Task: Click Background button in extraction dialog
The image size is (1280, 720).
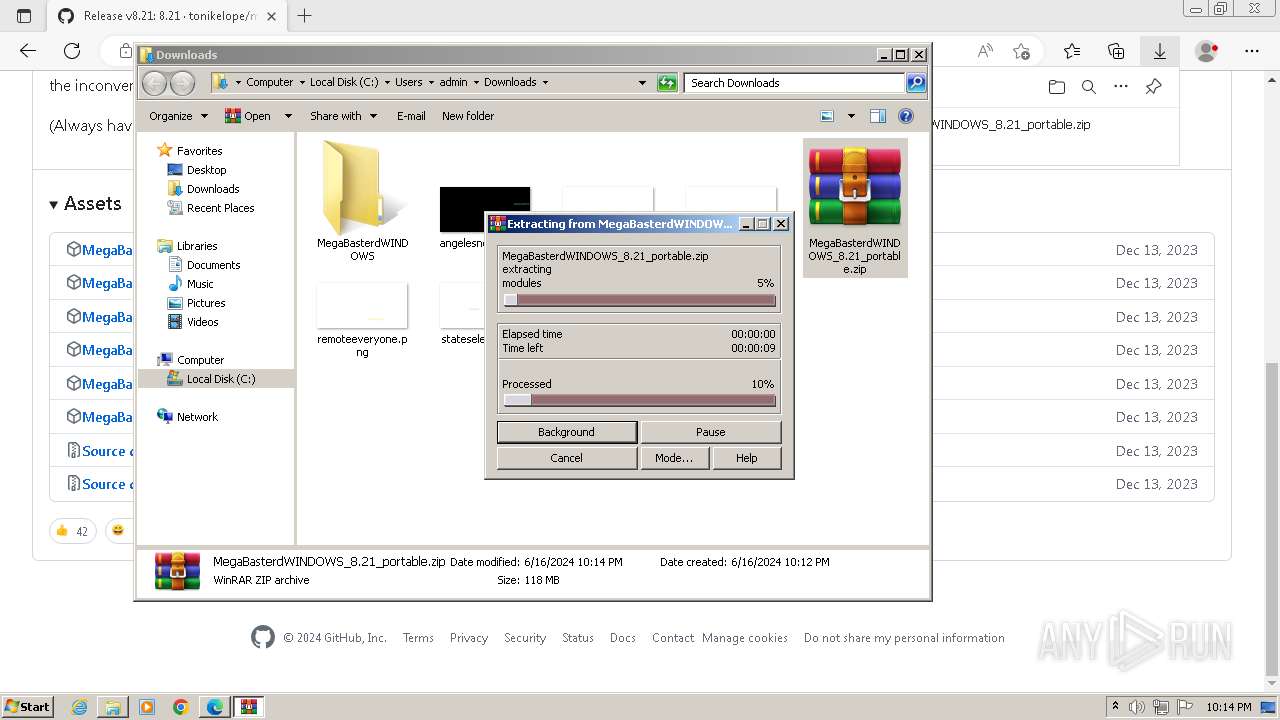Action: 566,432
